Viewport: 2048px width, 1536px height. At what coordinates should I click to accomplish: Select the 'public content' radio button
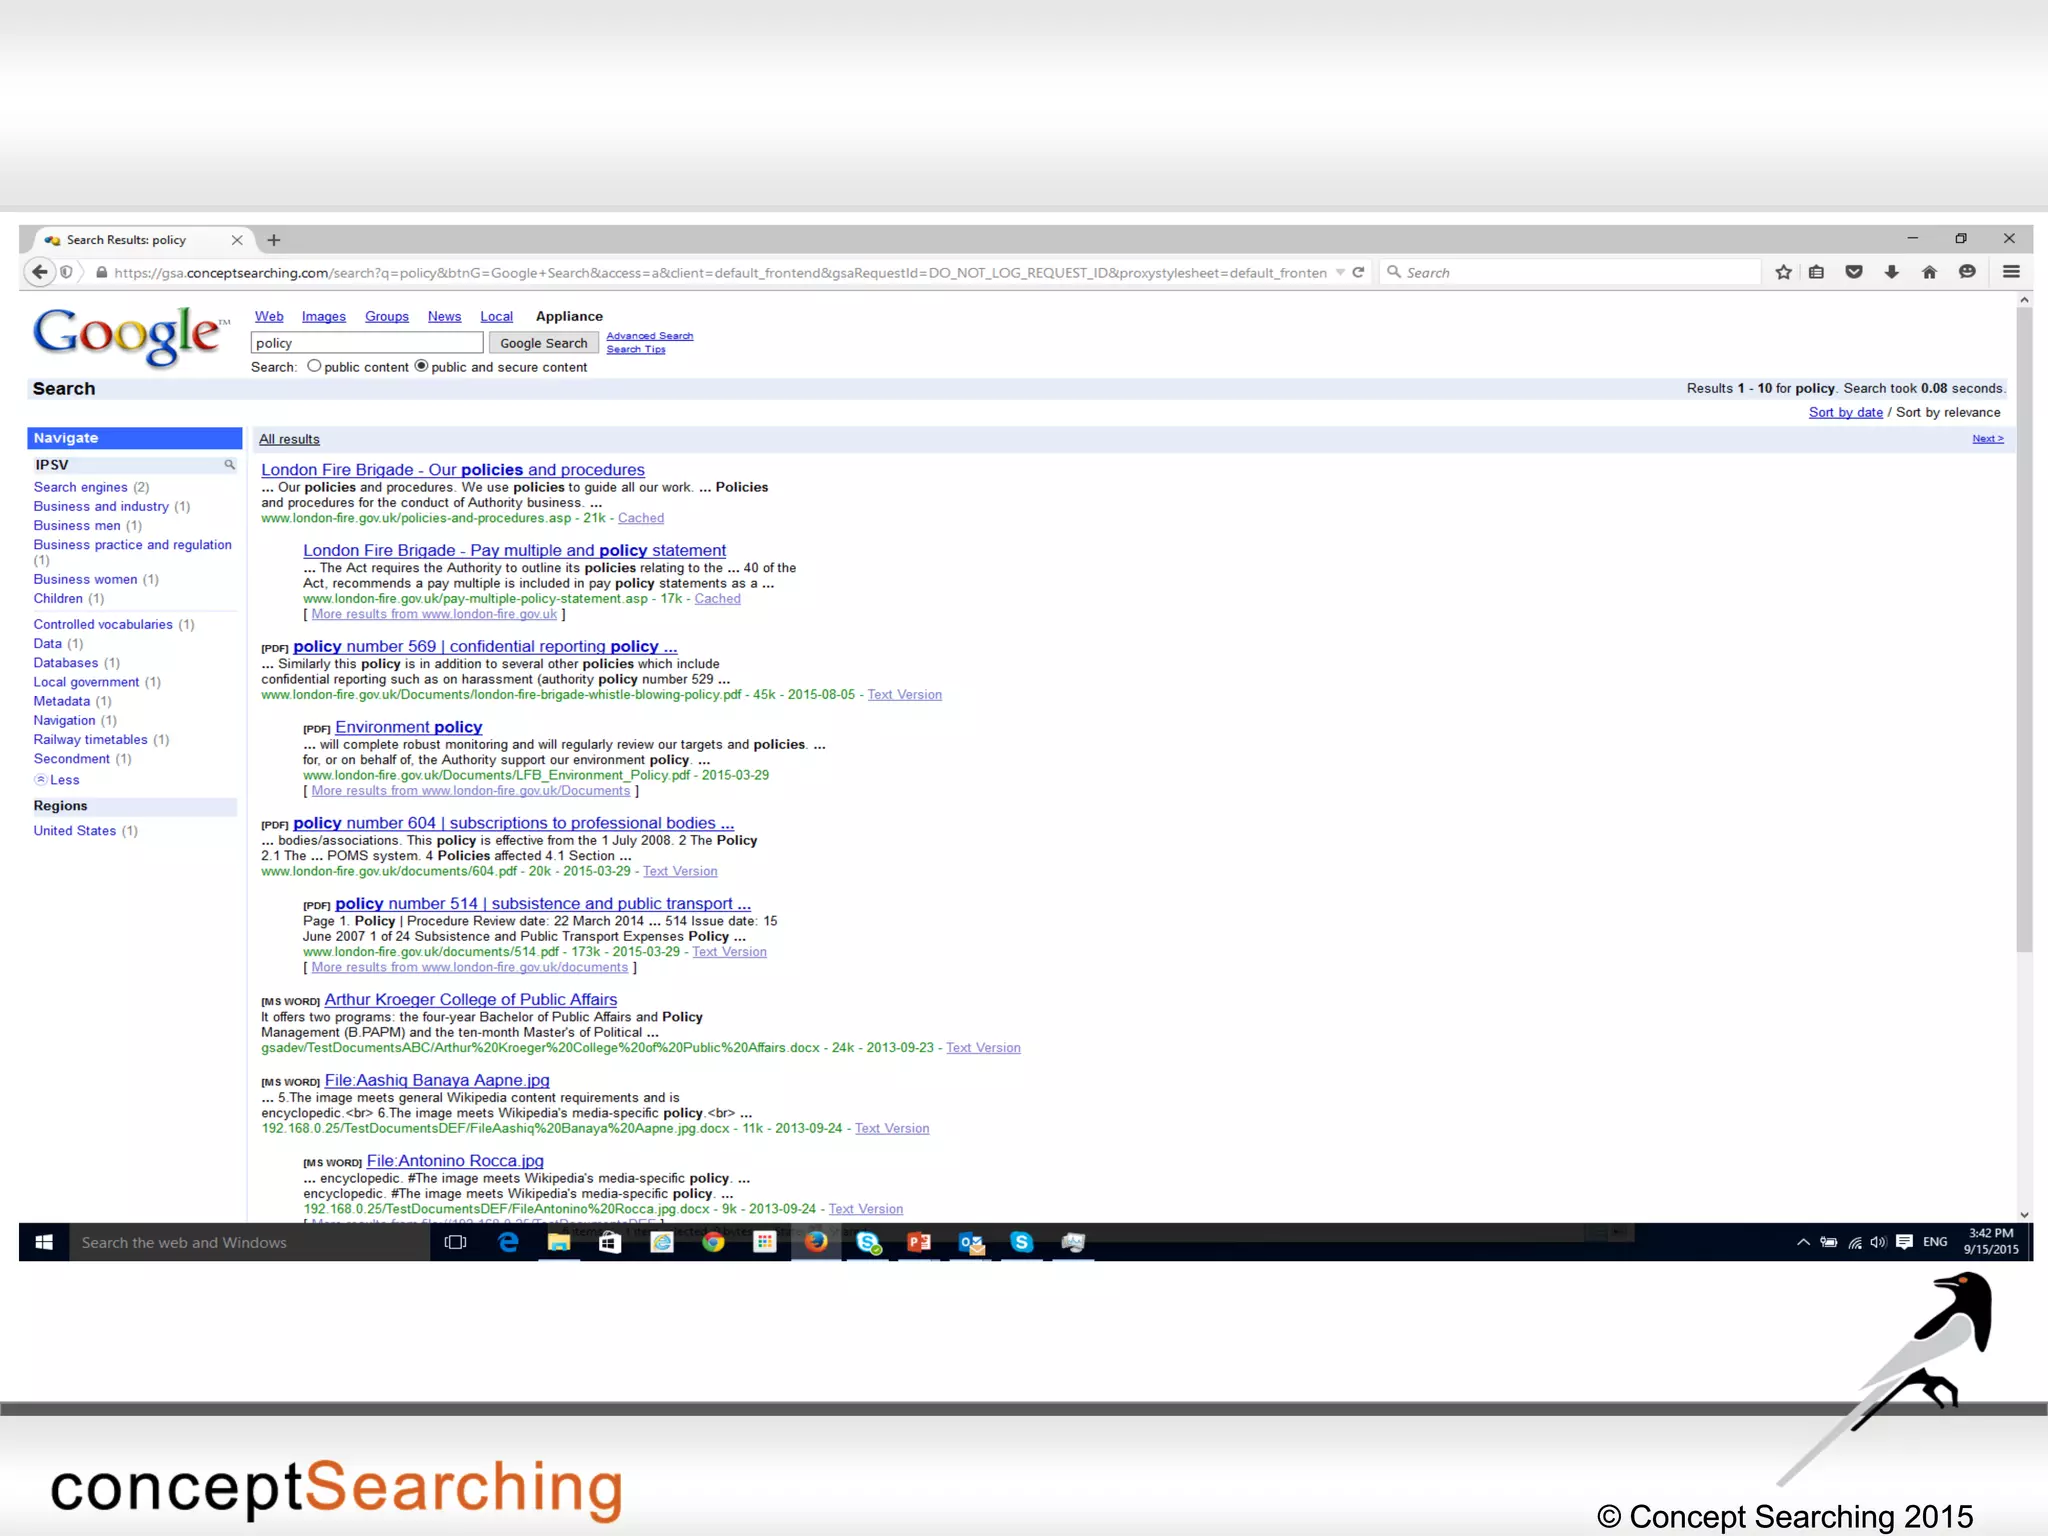pyautogui.click(x=314, y=366)
